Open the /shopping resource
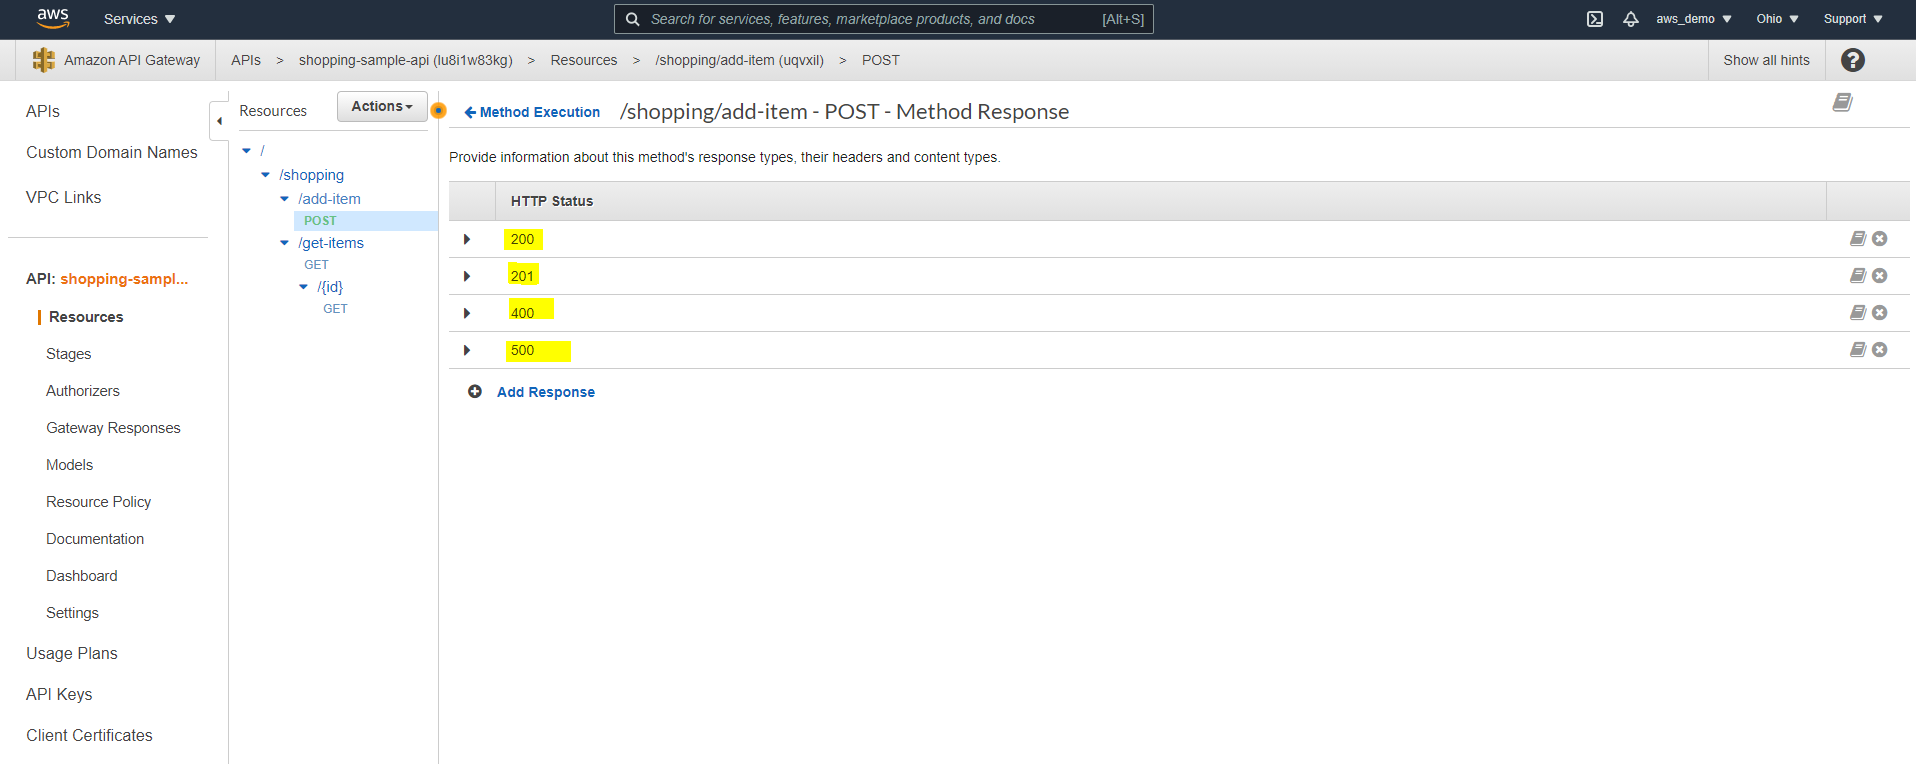 pyautogui.click(x=311, y=175)
